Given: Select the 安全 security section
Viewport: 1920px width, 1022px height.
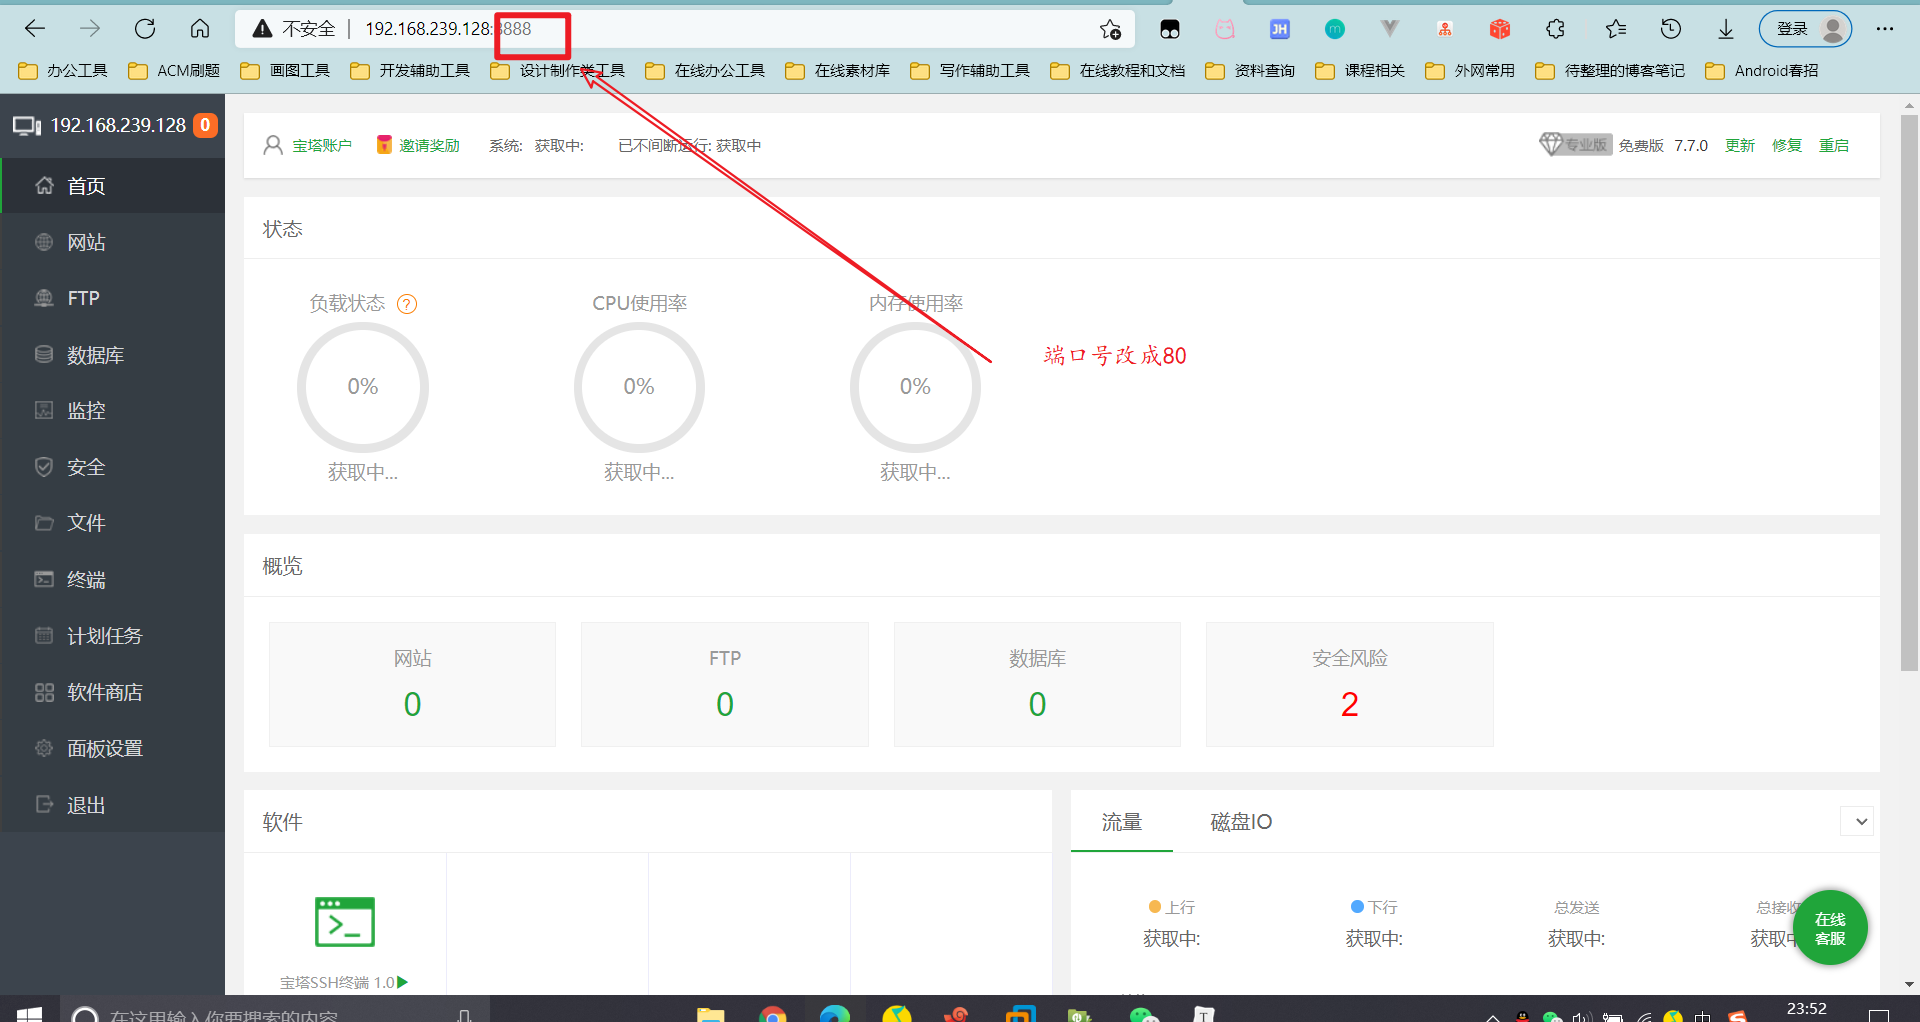Looking at the screenshot, I should 87,466.
